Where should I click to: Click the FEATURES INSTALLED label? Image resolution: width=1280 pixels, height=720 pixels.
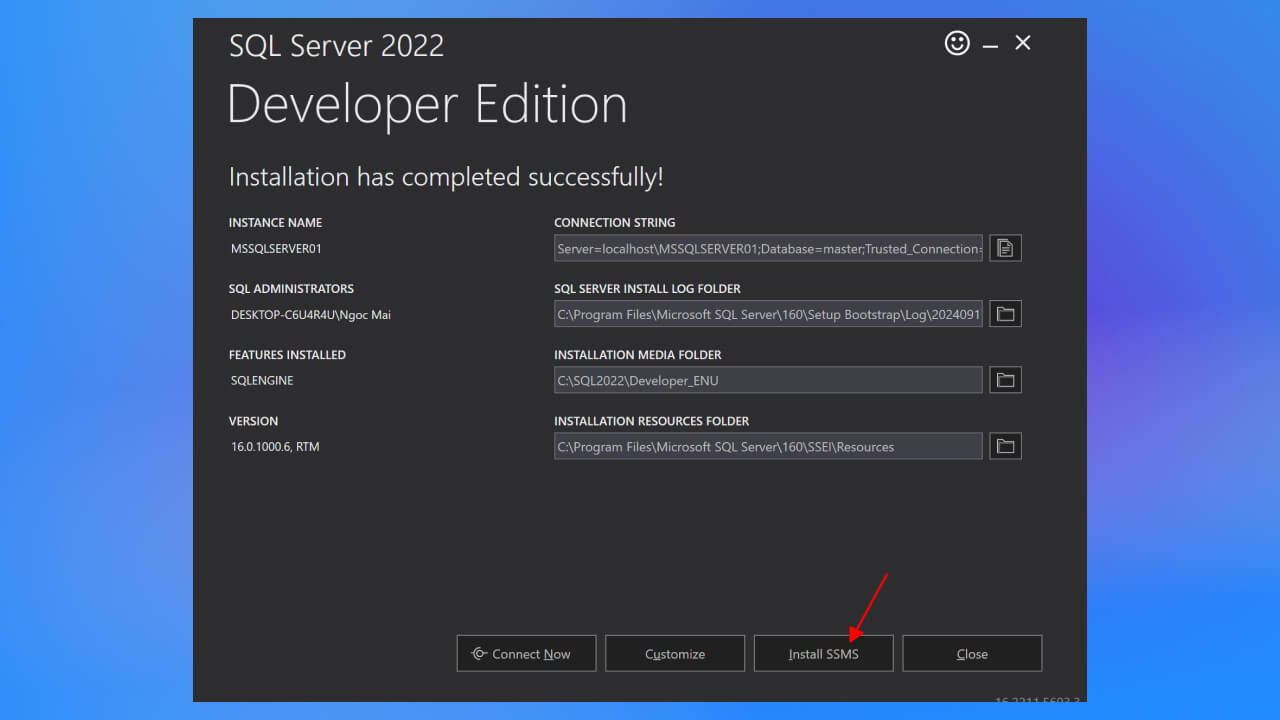287,355
